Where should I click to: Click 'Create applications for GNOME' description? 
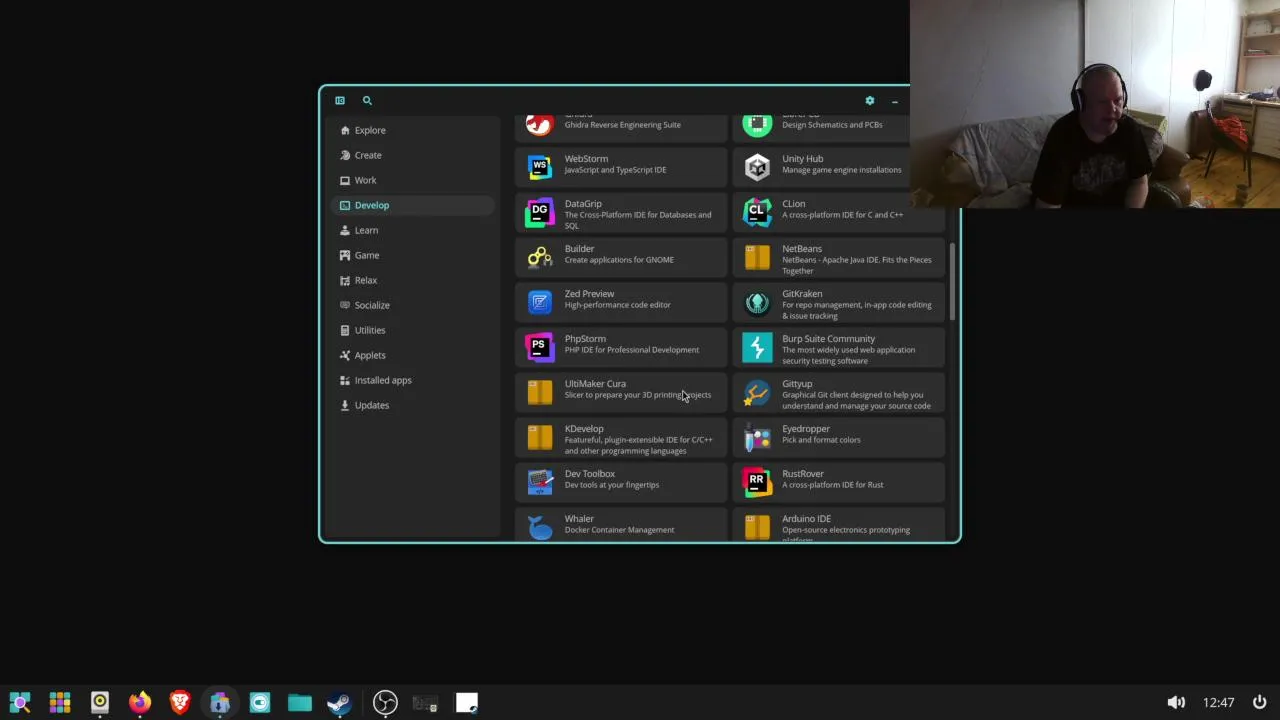pyautogui.click(x=619, y=260)
